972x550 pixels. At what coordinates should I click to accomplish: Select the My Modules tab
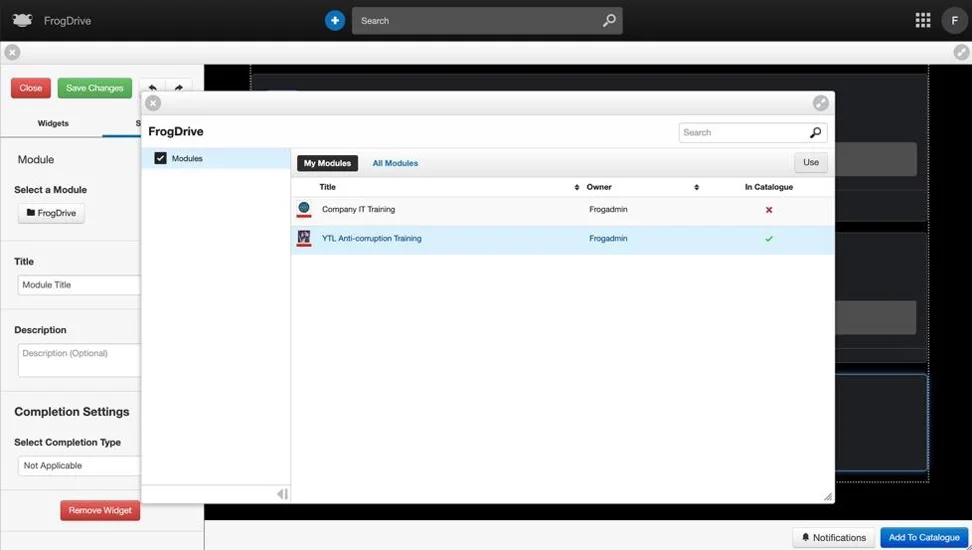(327, 163)
